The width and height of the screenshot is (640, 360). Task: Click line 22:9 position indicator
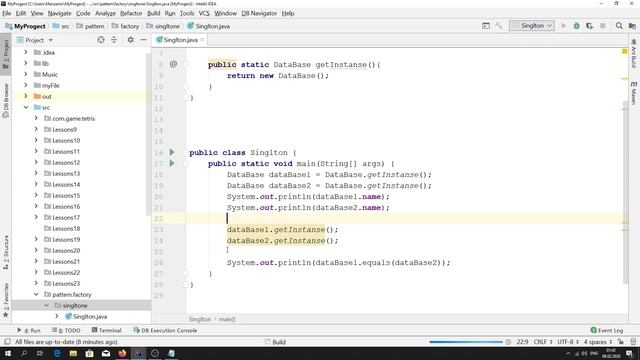(x=522, y=342)
